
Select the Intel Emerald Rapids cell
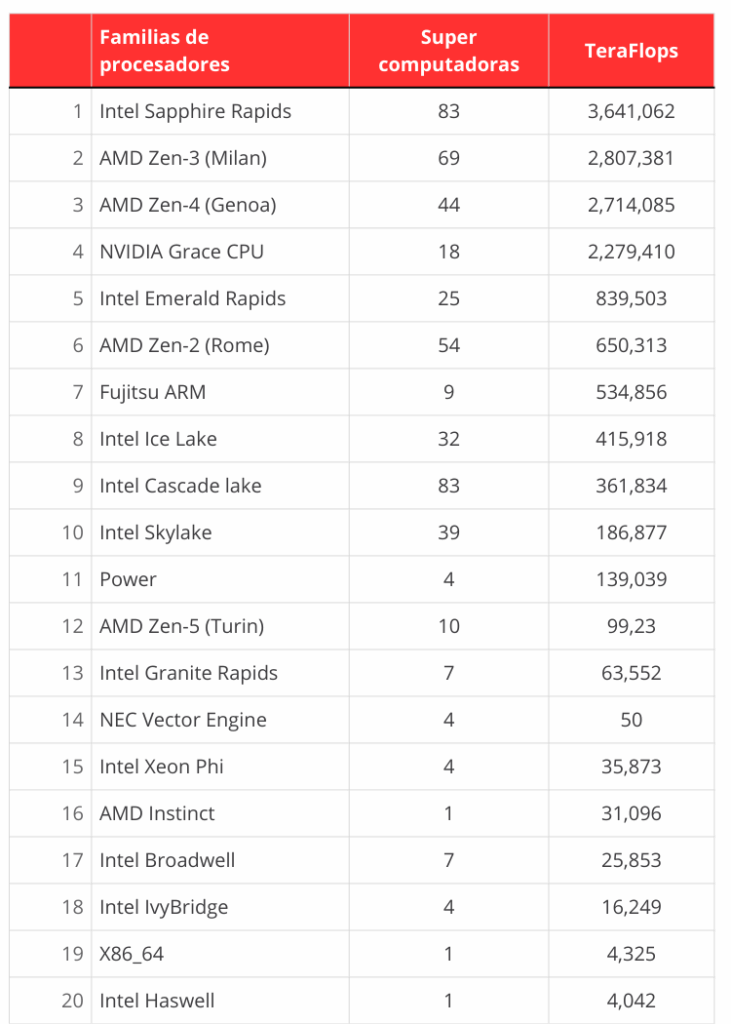coord(193,299)
